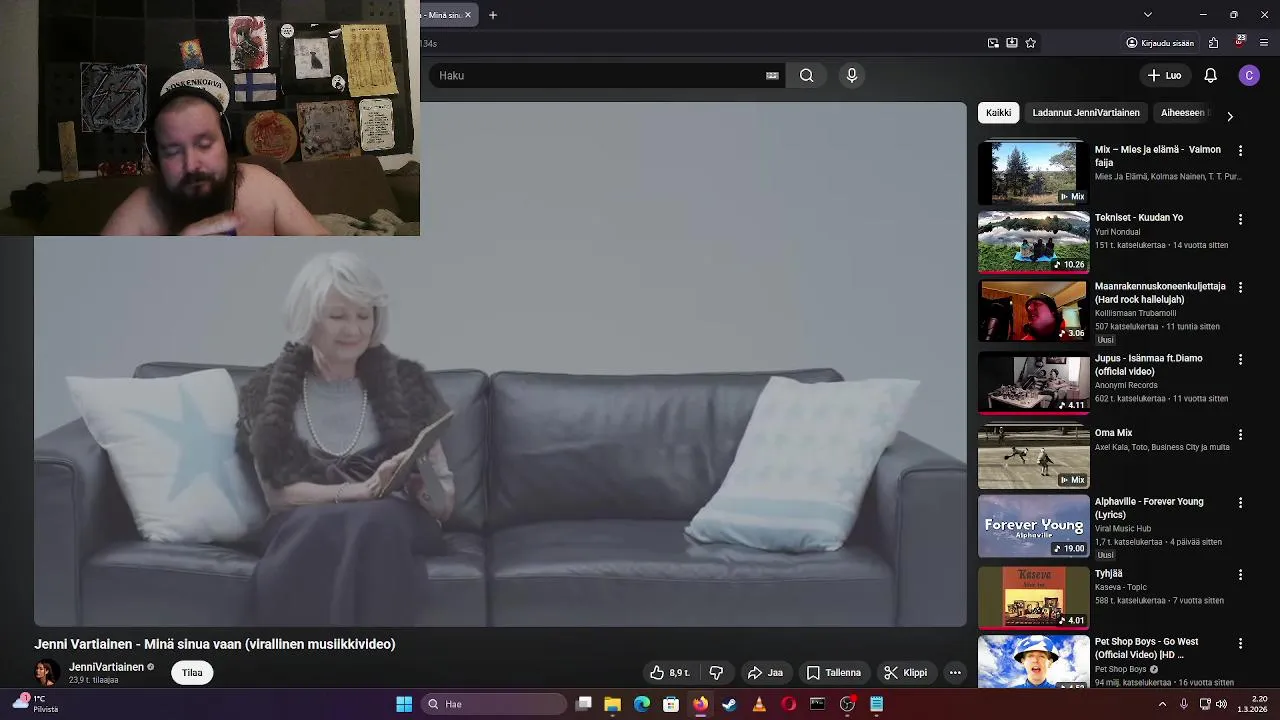Open File Explorer from the taskbar
Screen dimensions: 1280x720
[613, 704]
